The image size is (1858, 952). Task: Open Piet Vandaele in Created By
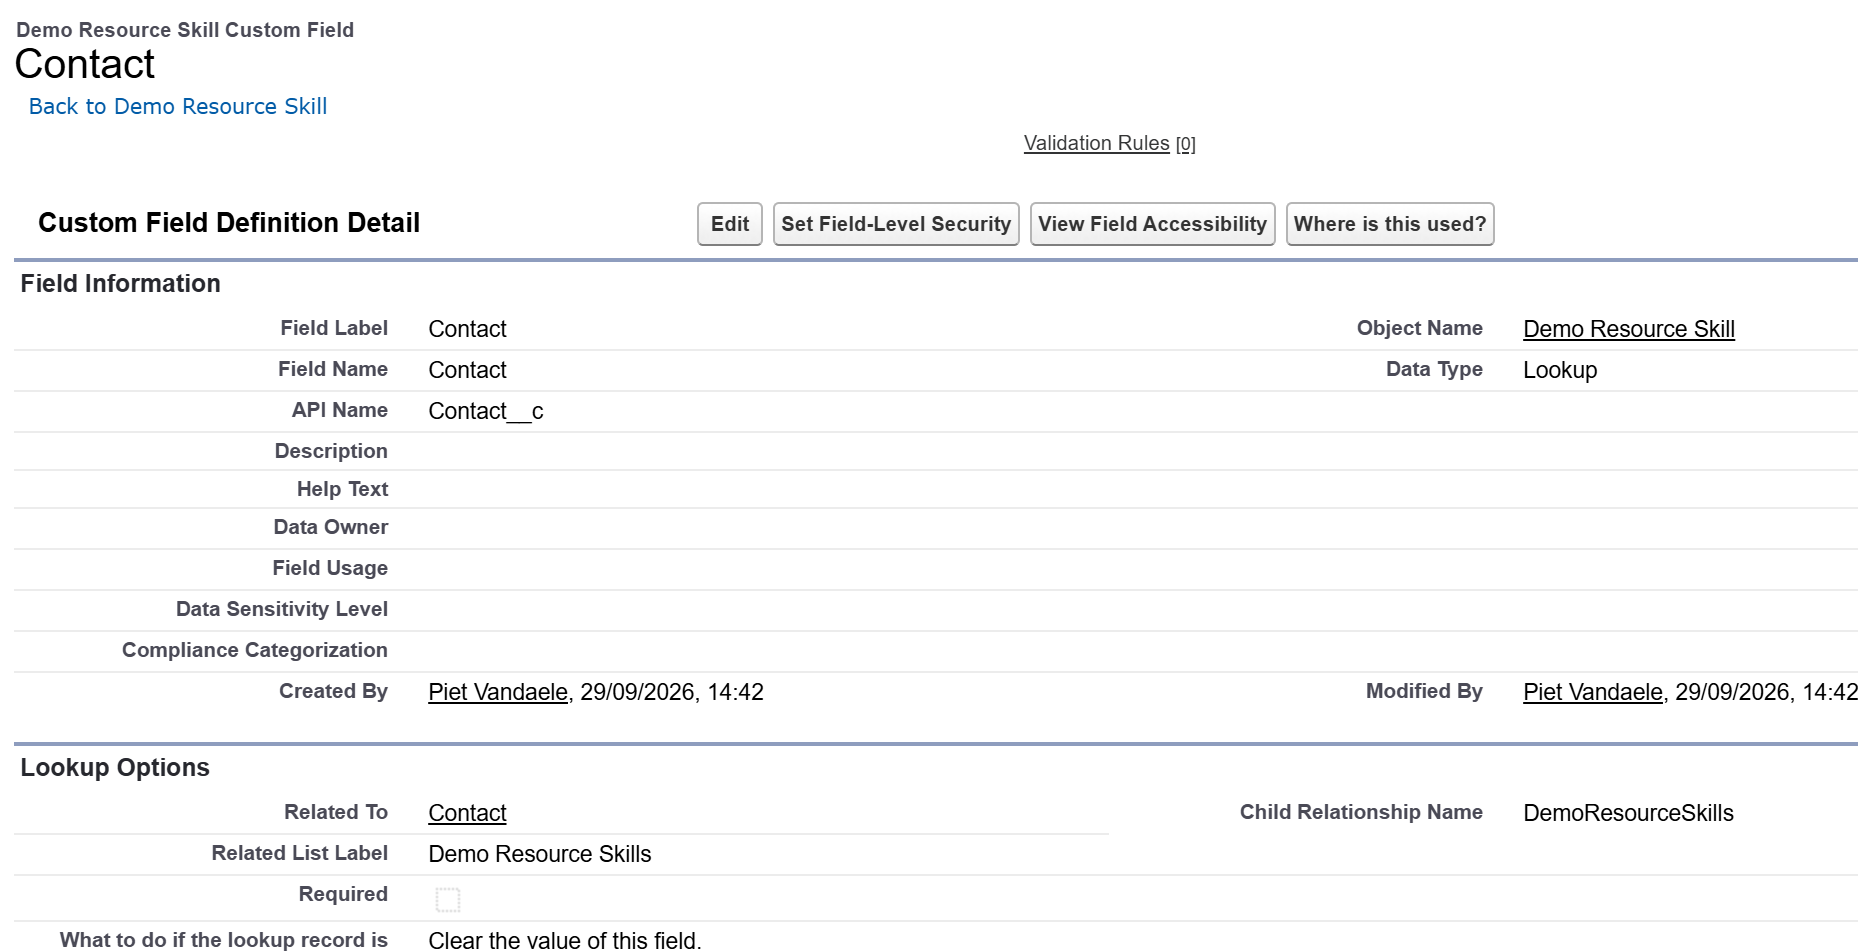tap(498, 692)
